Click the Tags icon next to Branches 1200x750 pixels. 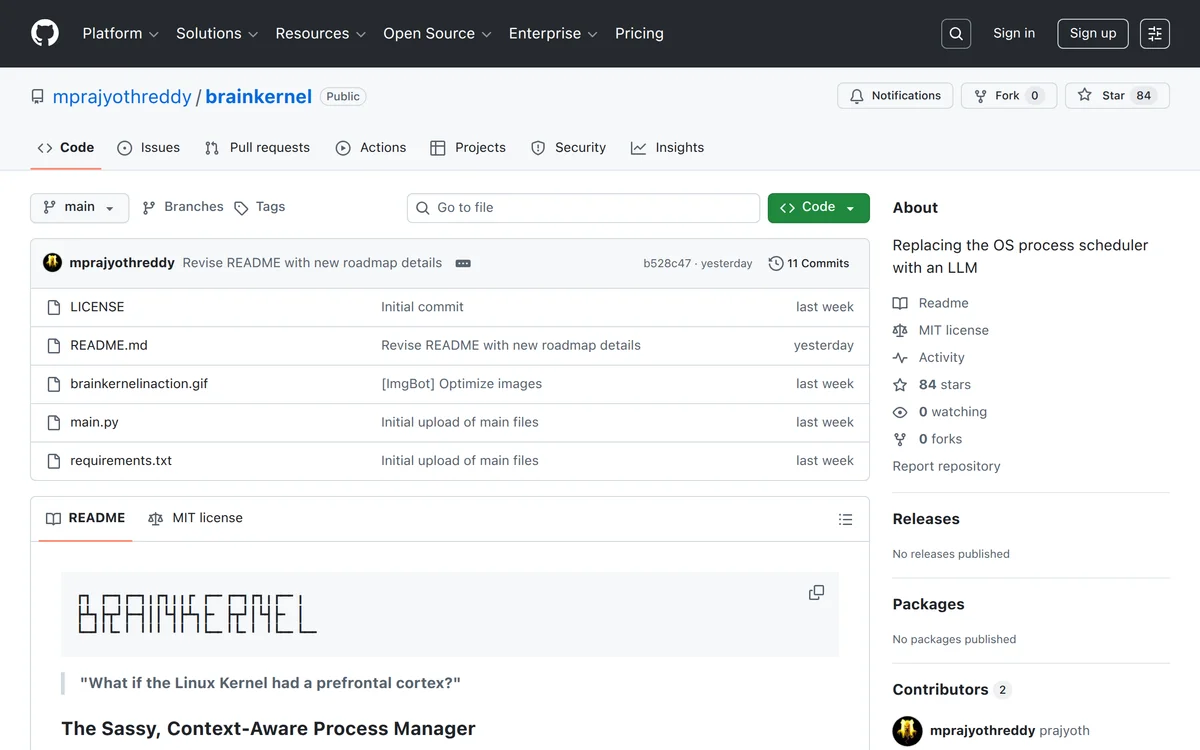tap(241, 207)
